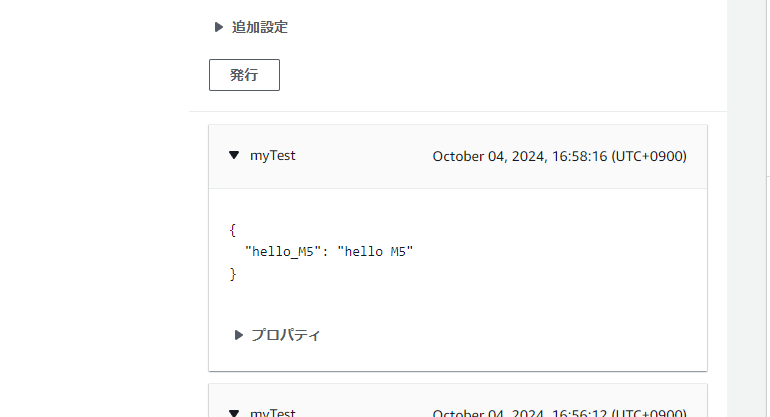The height and width of the screenshot is (417, 770).
Task: Click myTest topic name in 16:56:12 message
Action: coord(273,412)
